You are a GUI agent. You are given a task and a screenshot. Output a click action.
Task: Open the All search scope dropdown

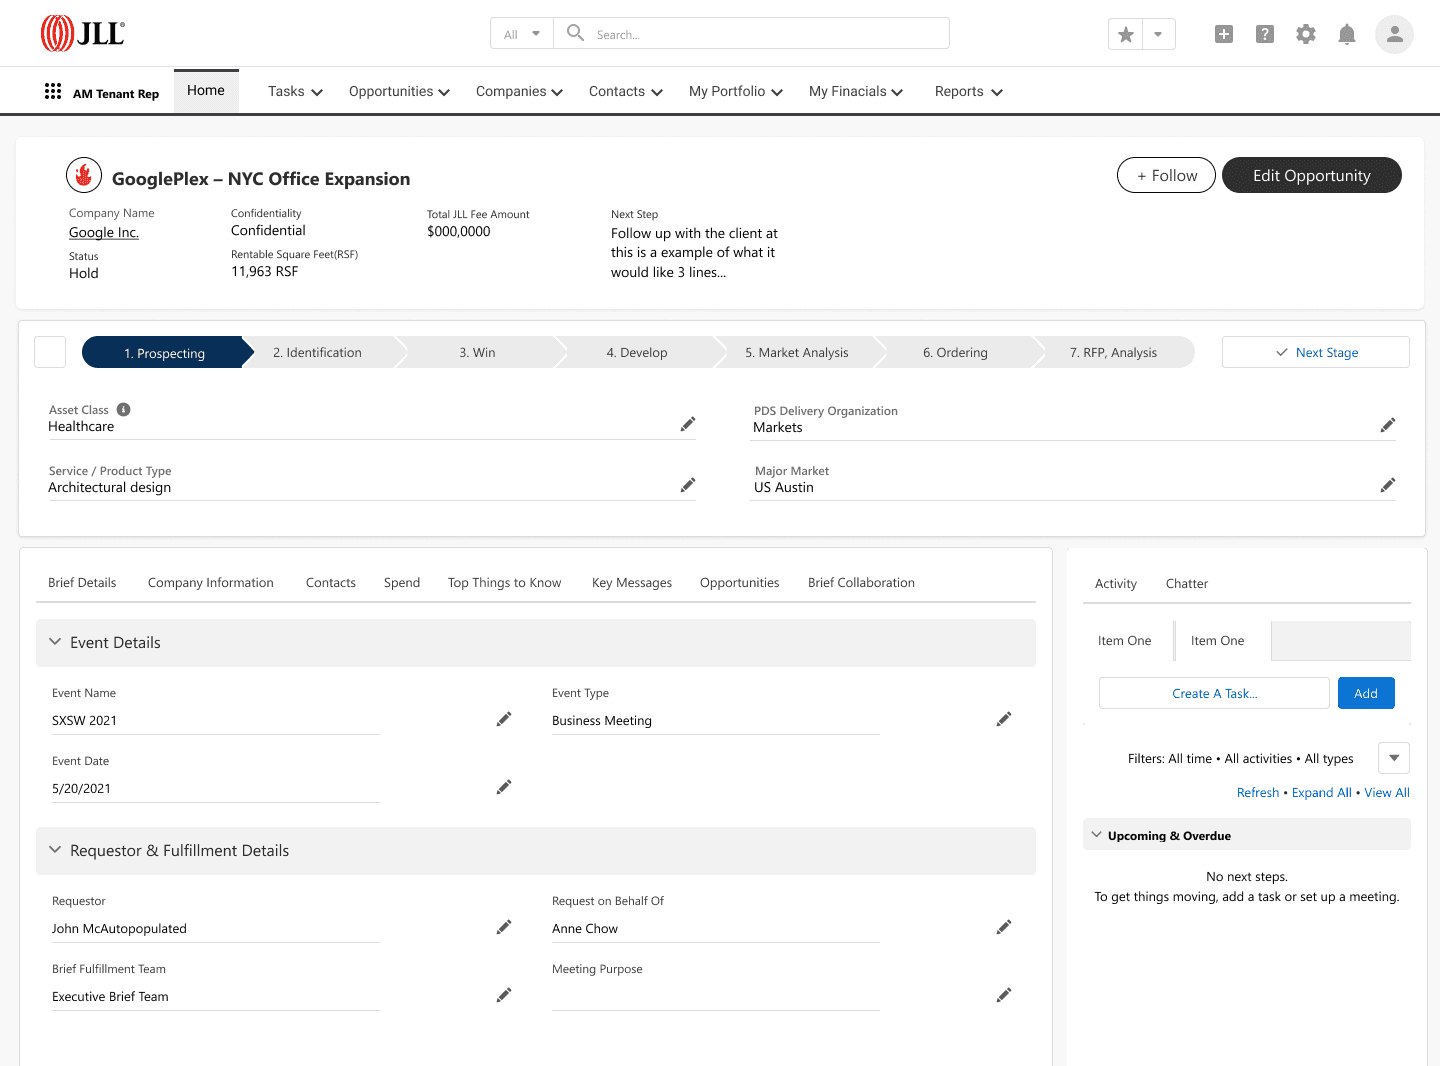(522, 34)
